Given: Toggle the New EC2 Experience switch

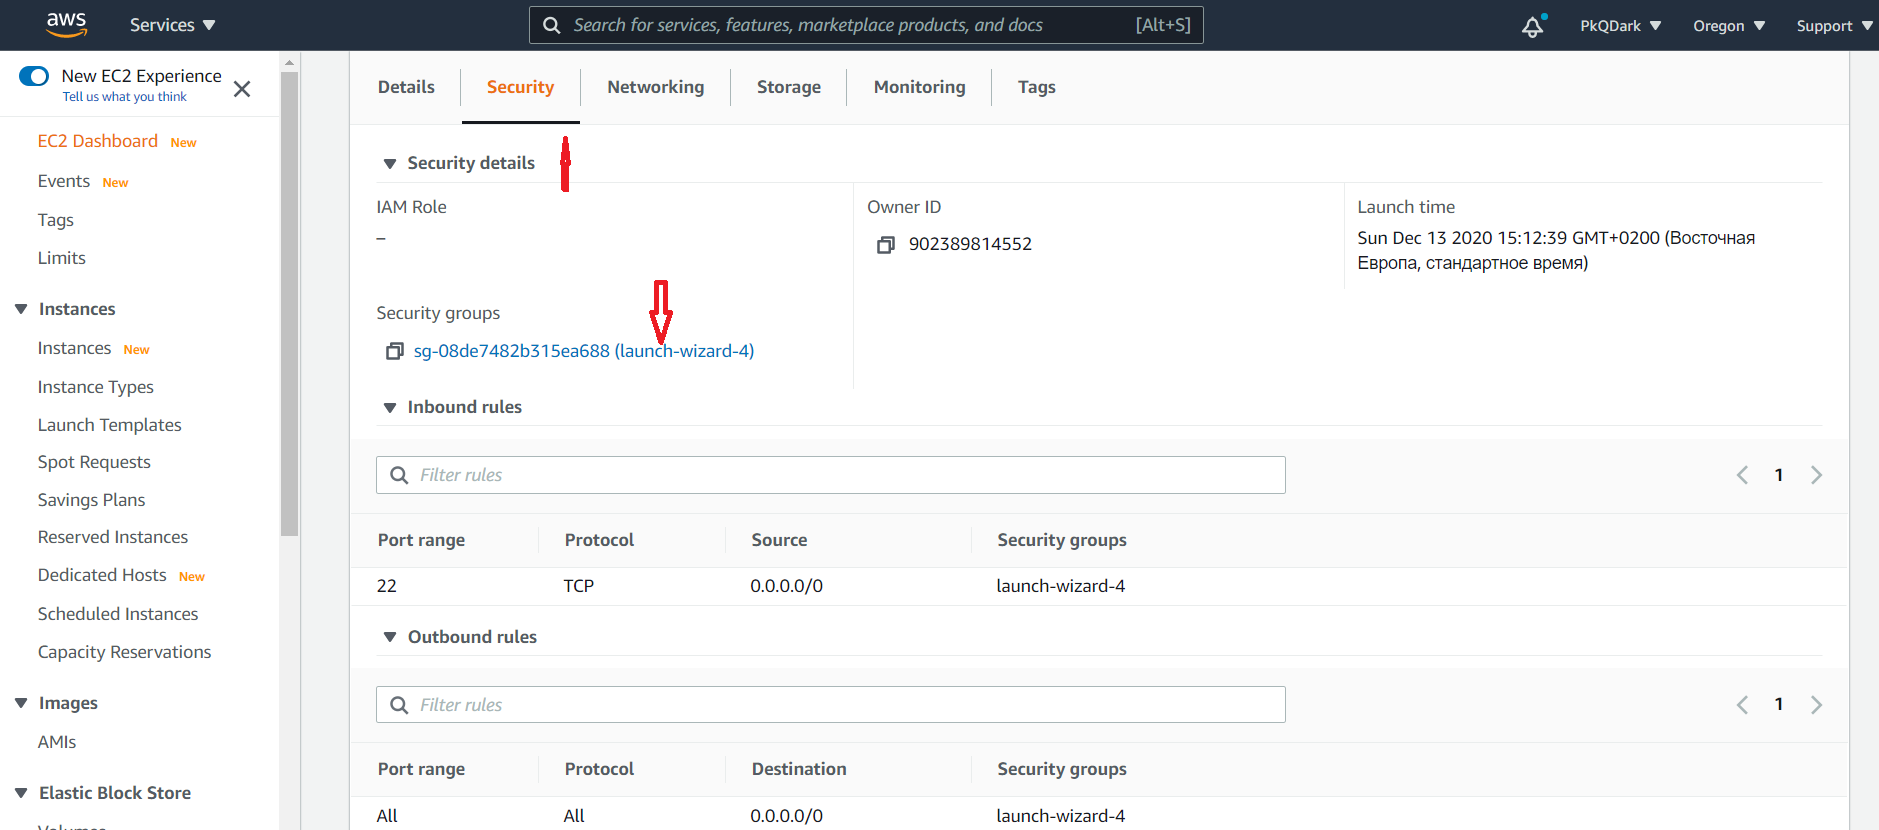Looking at the screenshot, I should click(34, 76).
